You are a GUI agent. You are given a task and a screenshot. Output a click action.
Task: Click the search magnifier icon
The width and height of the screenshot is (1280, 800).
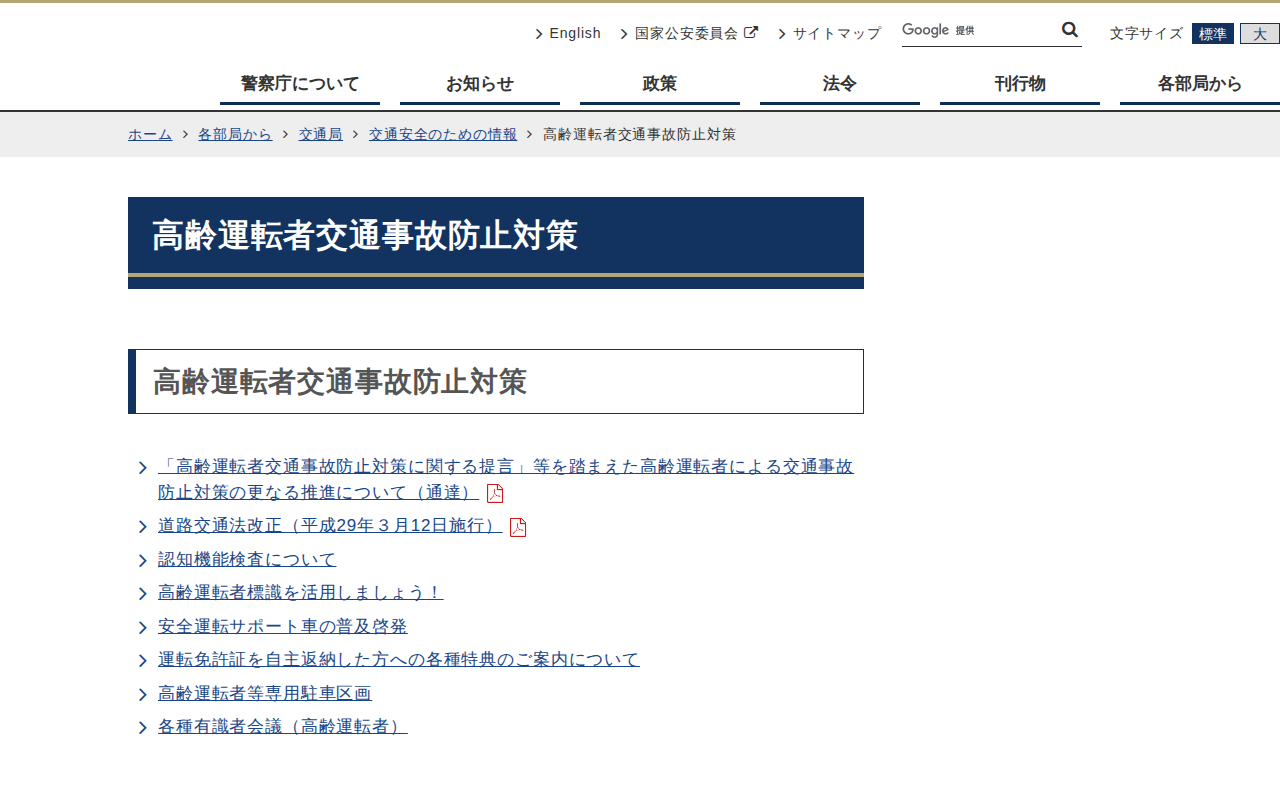tap(1070, 30)
